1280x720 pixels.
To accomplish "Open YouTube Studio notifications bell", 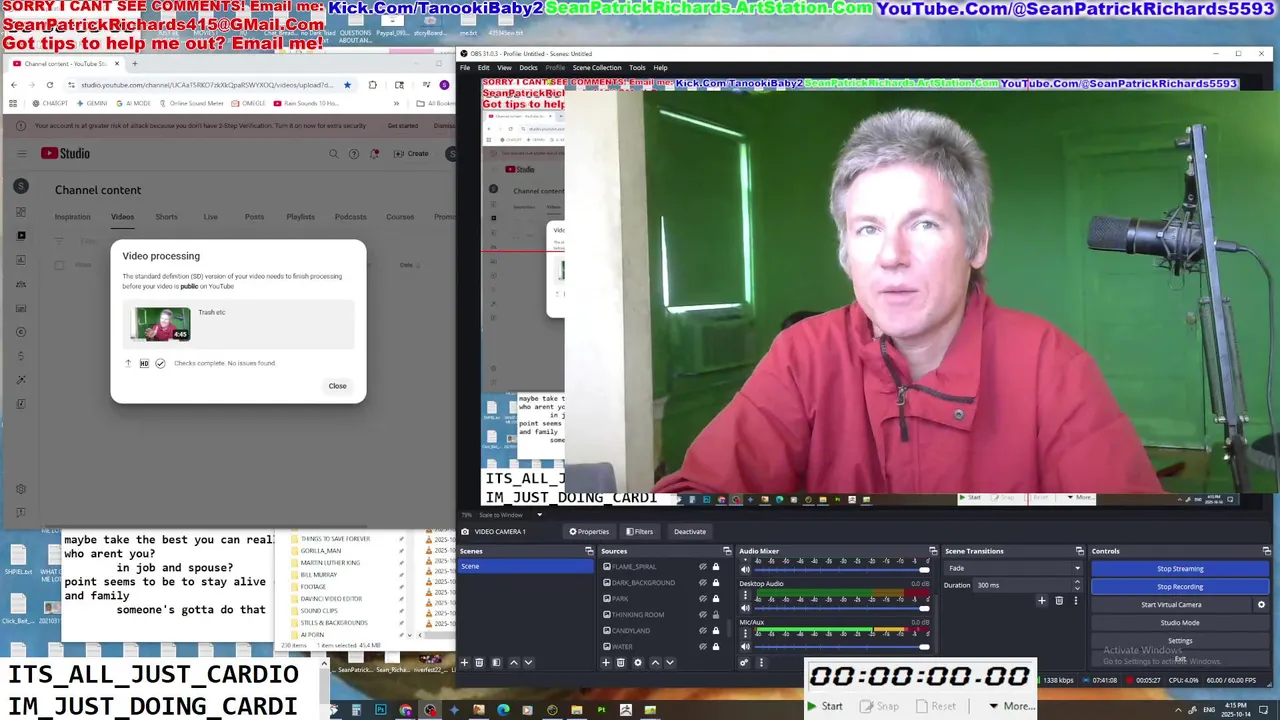I will click(374, 154).
